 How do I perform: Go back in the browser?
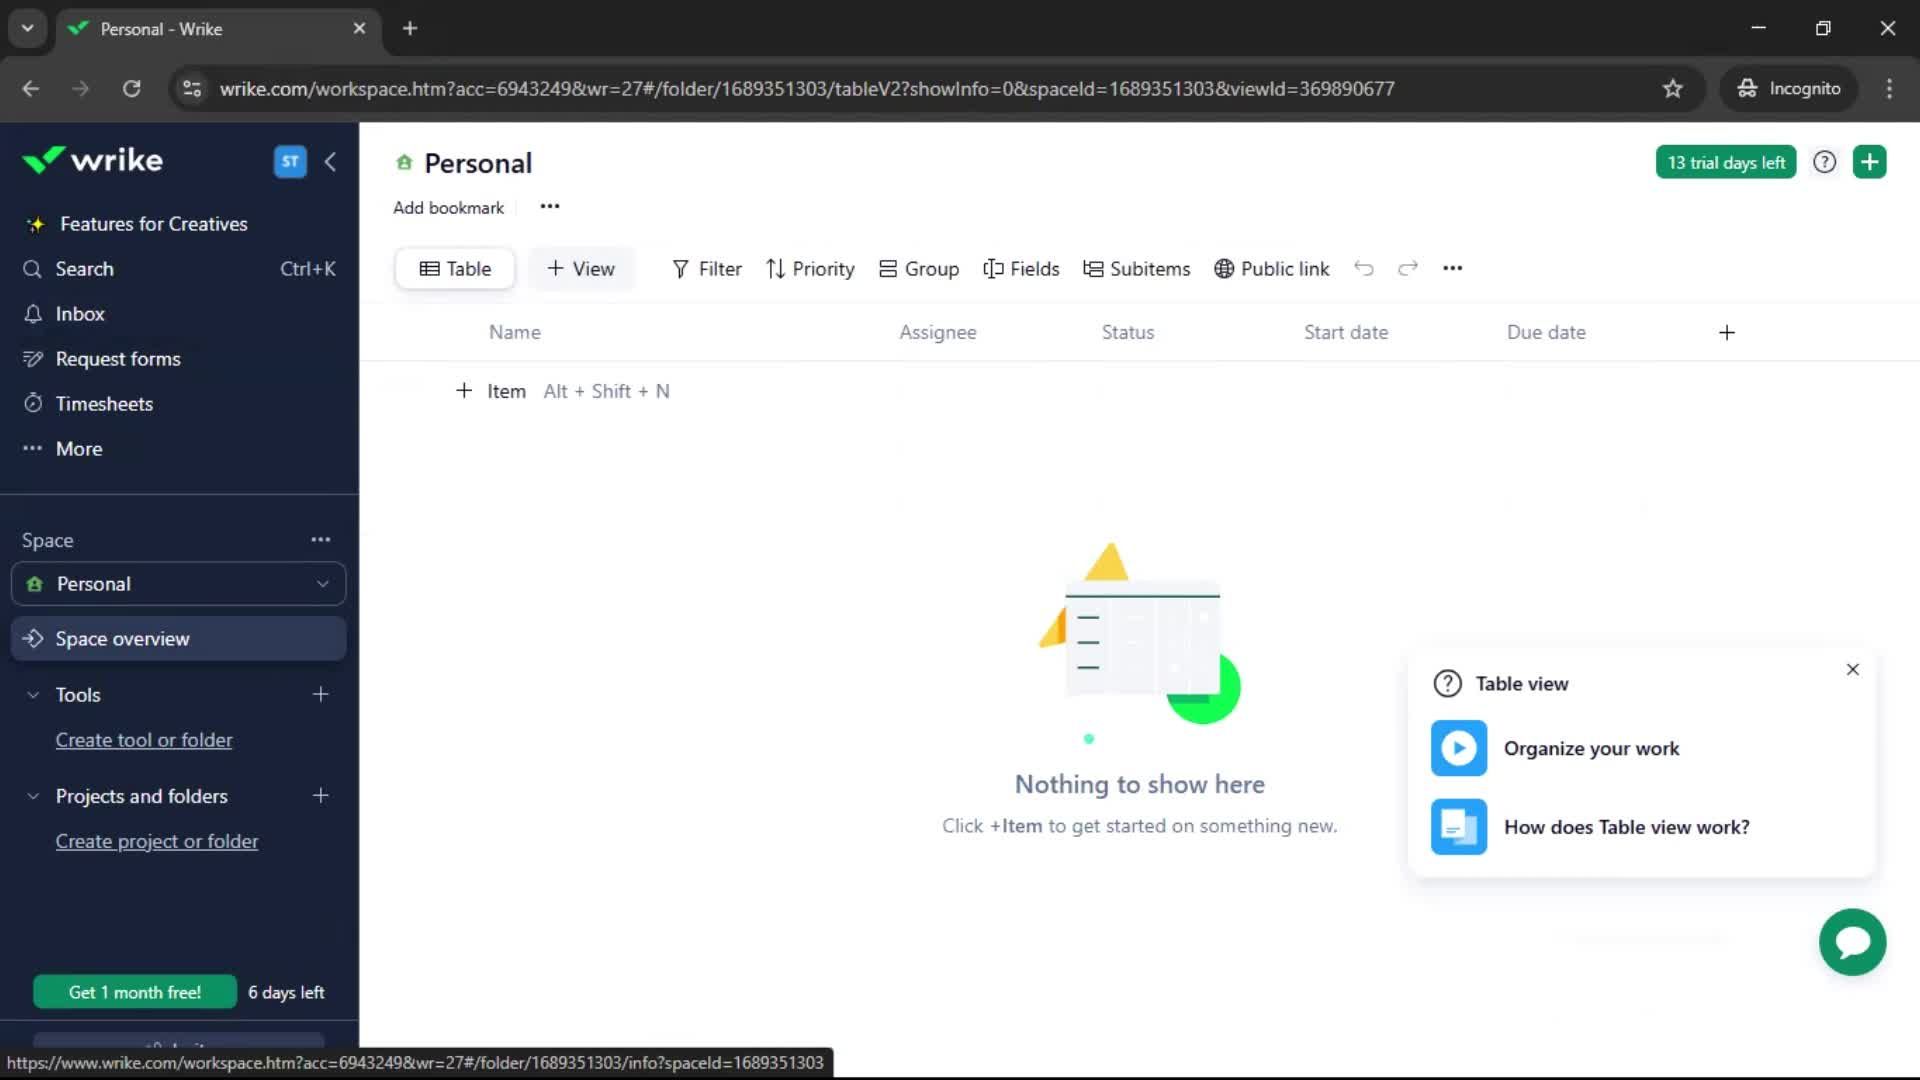(x=31, y=88)
